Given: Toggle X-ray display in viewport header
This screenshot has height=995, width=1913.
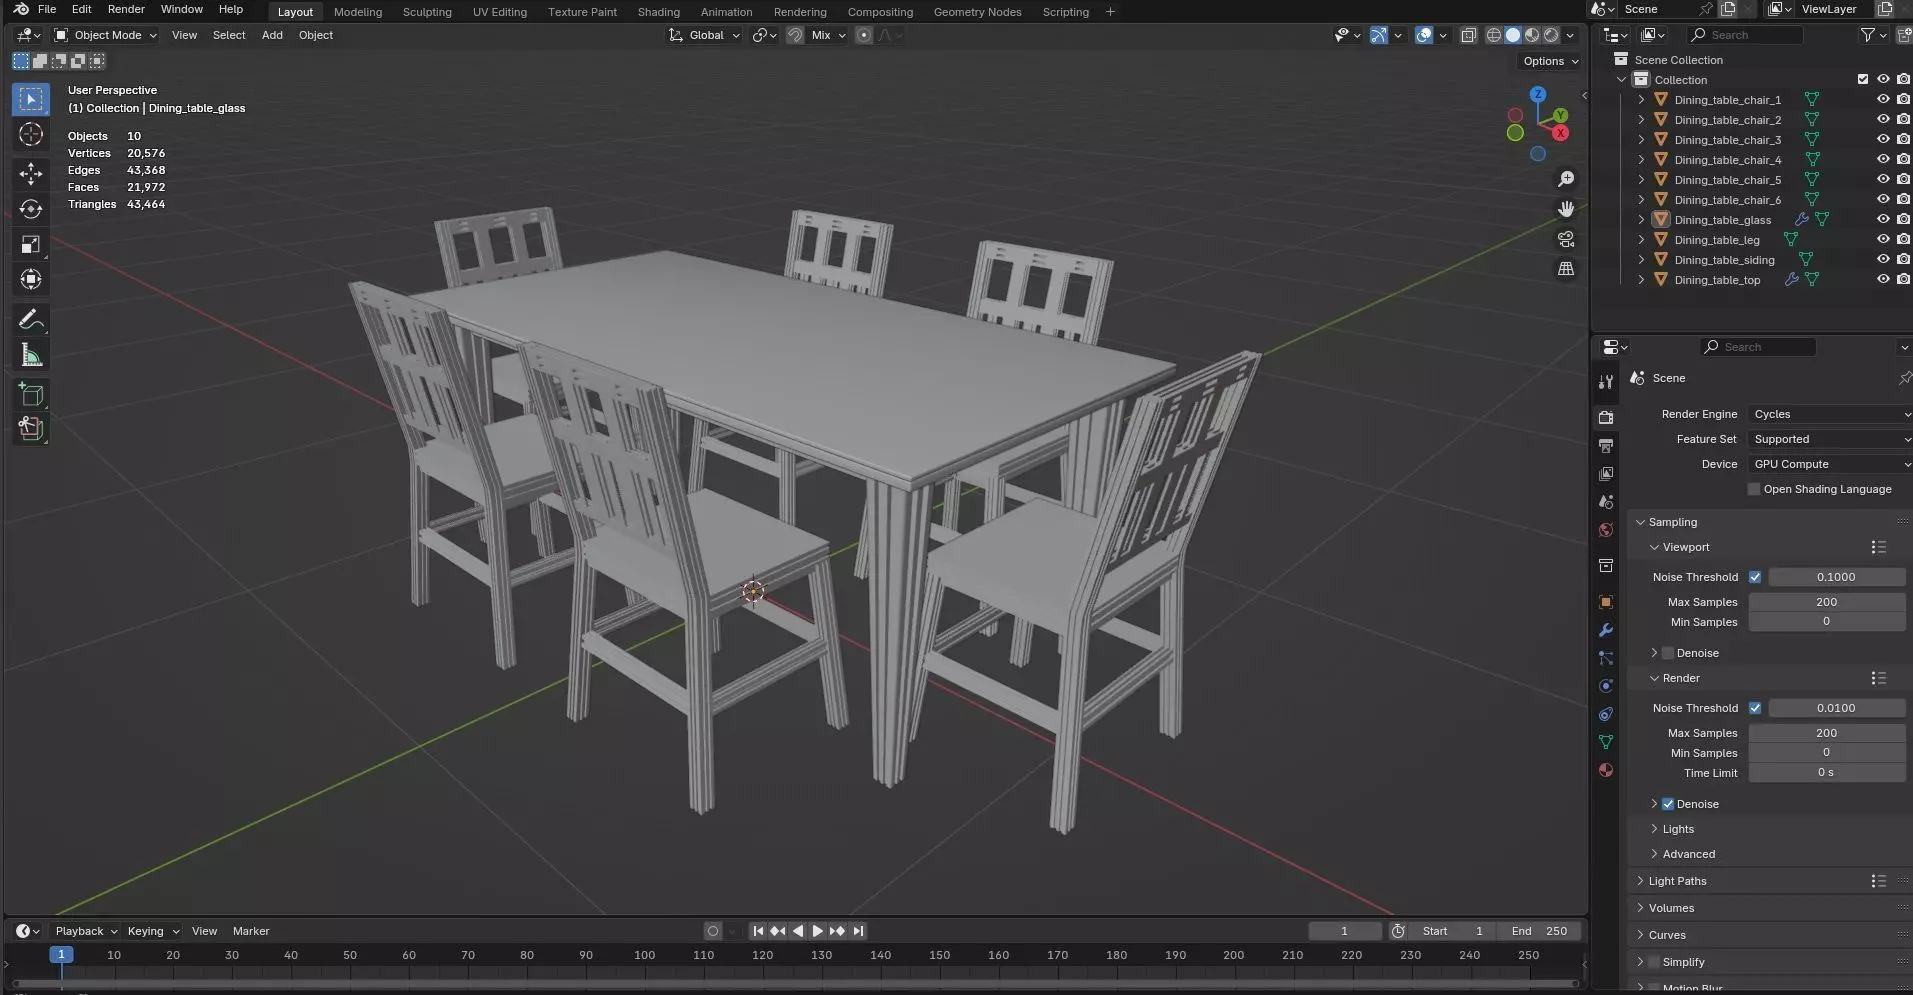Looking at the screenshot, I should (x=1468, y=35).
